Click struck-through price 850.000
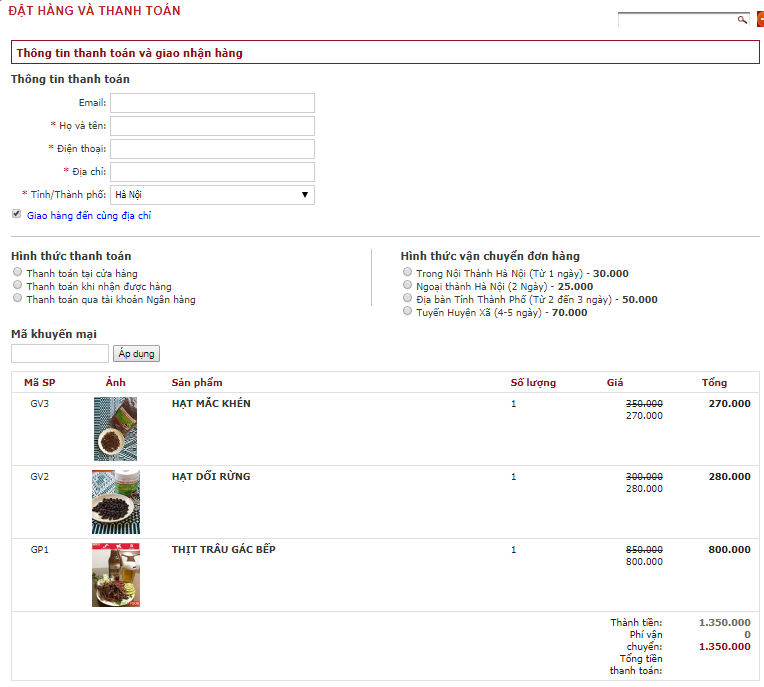Viewport: 764px width, 687px height. point(644,550)
